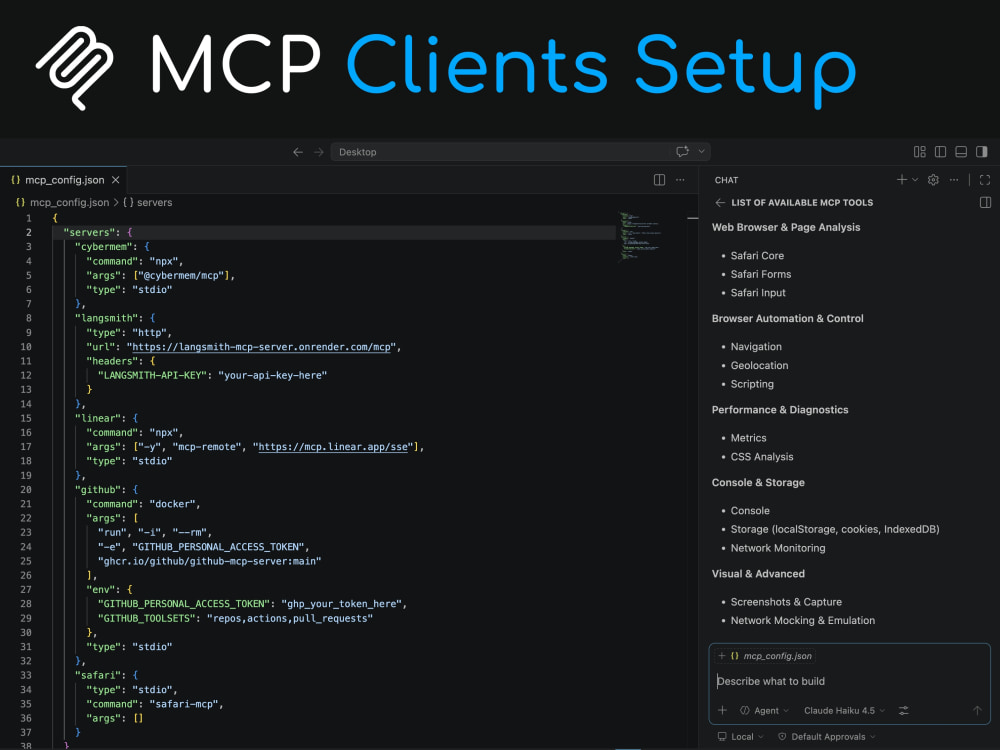Click the Web Browser & Page Analysis heading

click(x=786, y=227)
